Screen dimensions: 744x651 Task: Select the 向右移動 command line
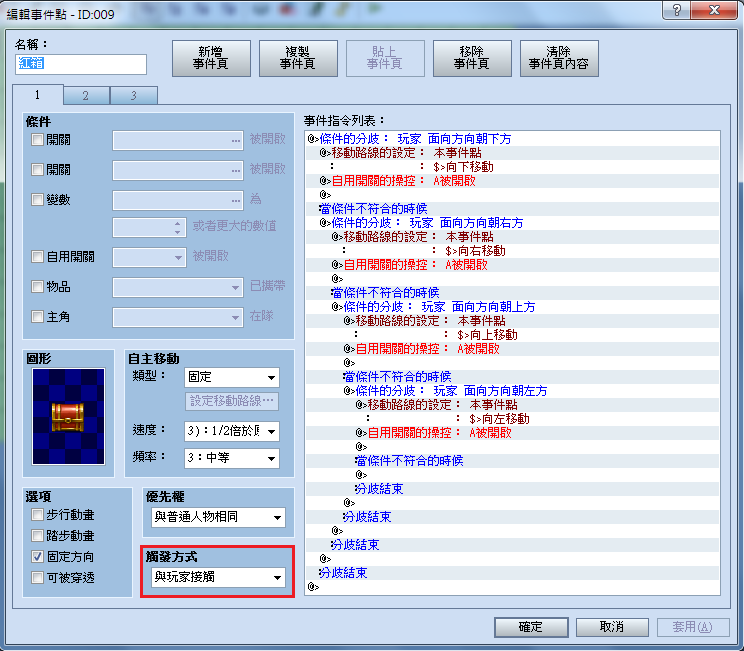[x=512, y=251]
